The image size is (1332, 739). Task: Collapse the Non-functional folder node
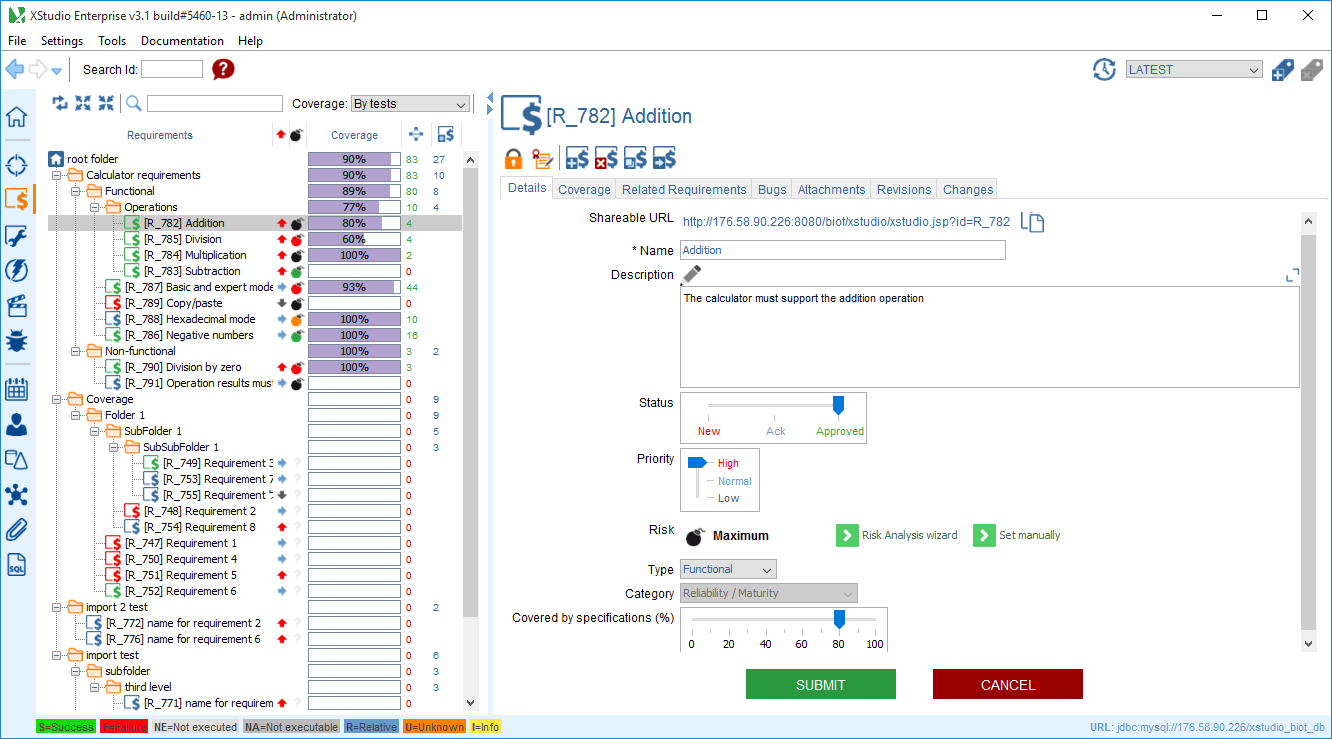[x=76, y=351]
